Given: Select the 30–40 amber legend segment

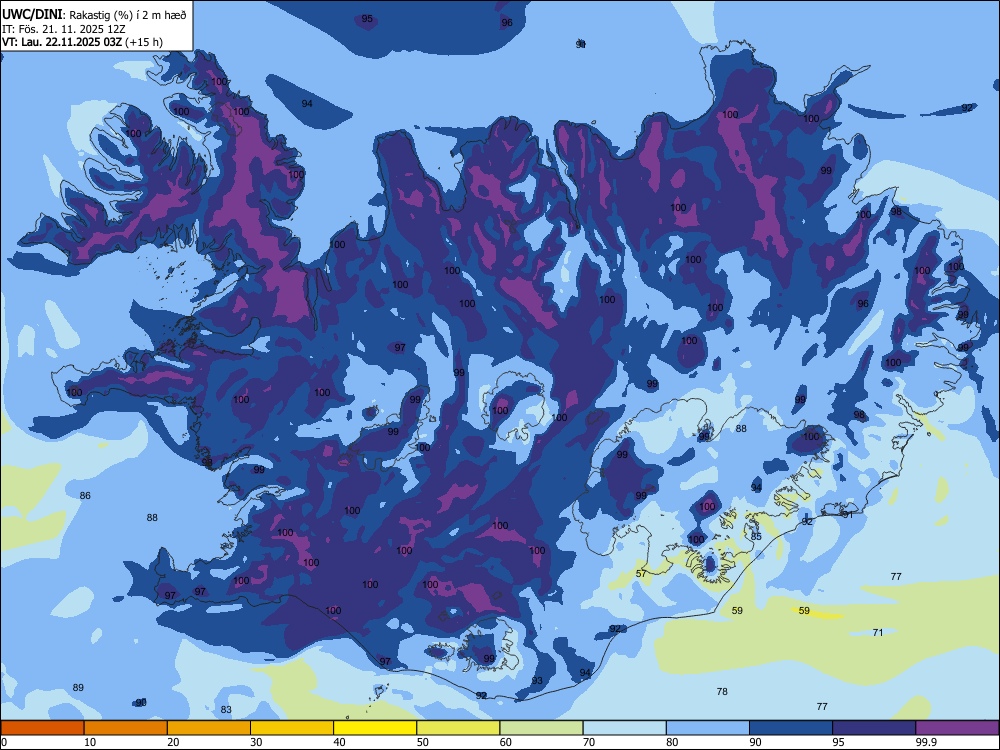Looking at the screenshot, I should (292, 728).
